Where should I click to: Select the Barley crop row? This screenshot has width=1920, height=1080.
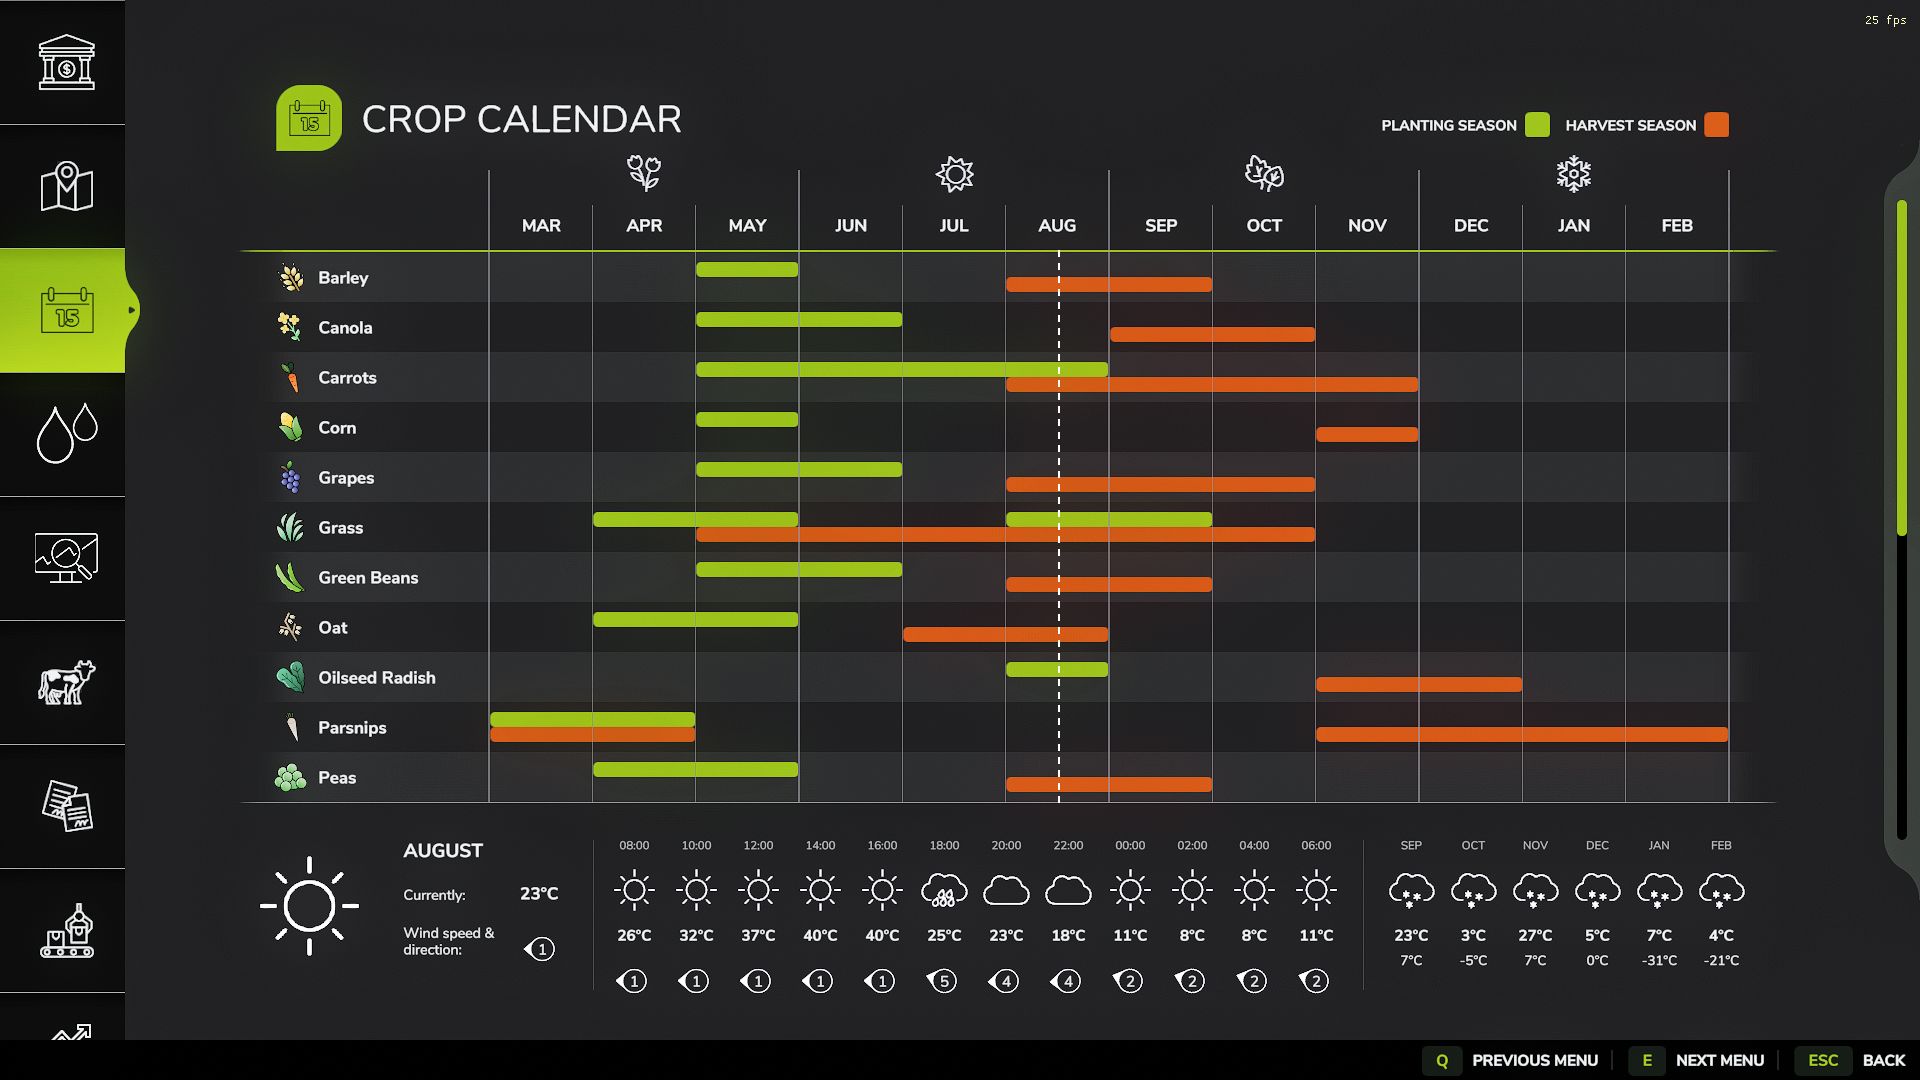tap(343, 278)
